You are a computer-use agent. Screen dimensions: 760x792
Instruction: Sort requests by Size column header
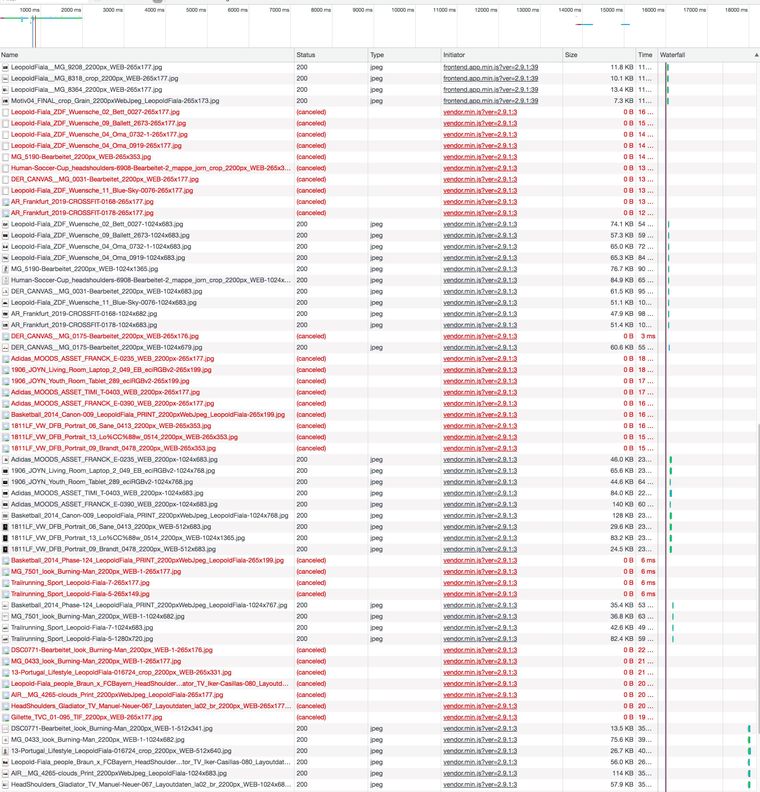[597, 55]
